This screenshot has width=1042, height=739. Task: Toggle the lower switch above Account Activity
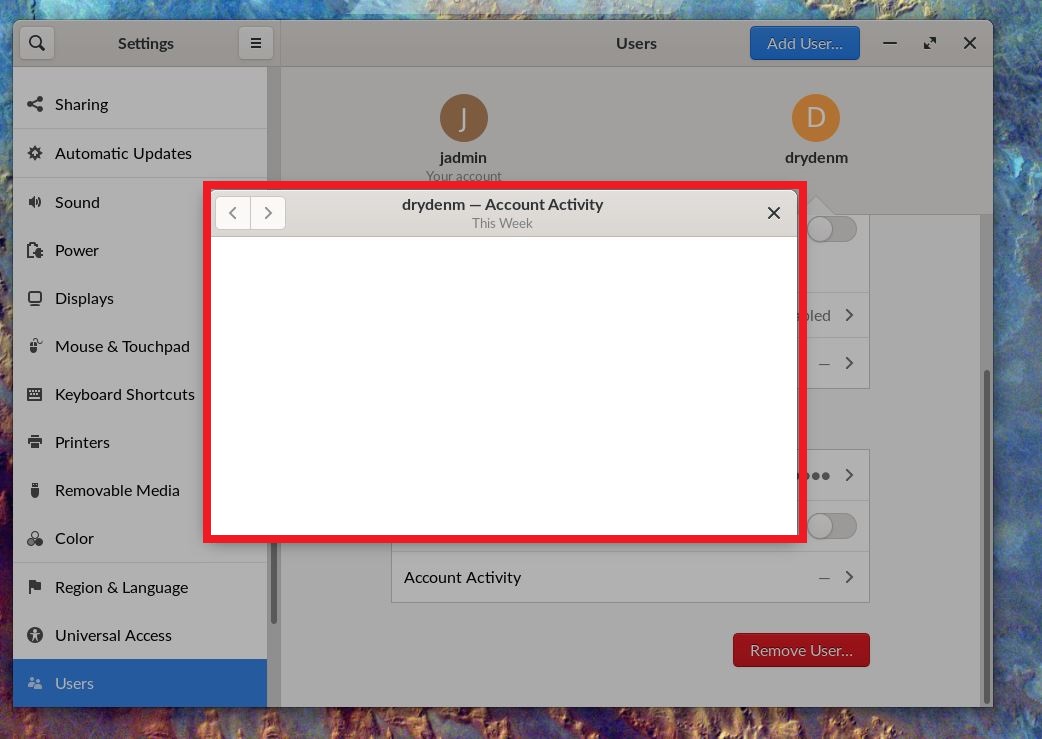(x=832, y=526)
